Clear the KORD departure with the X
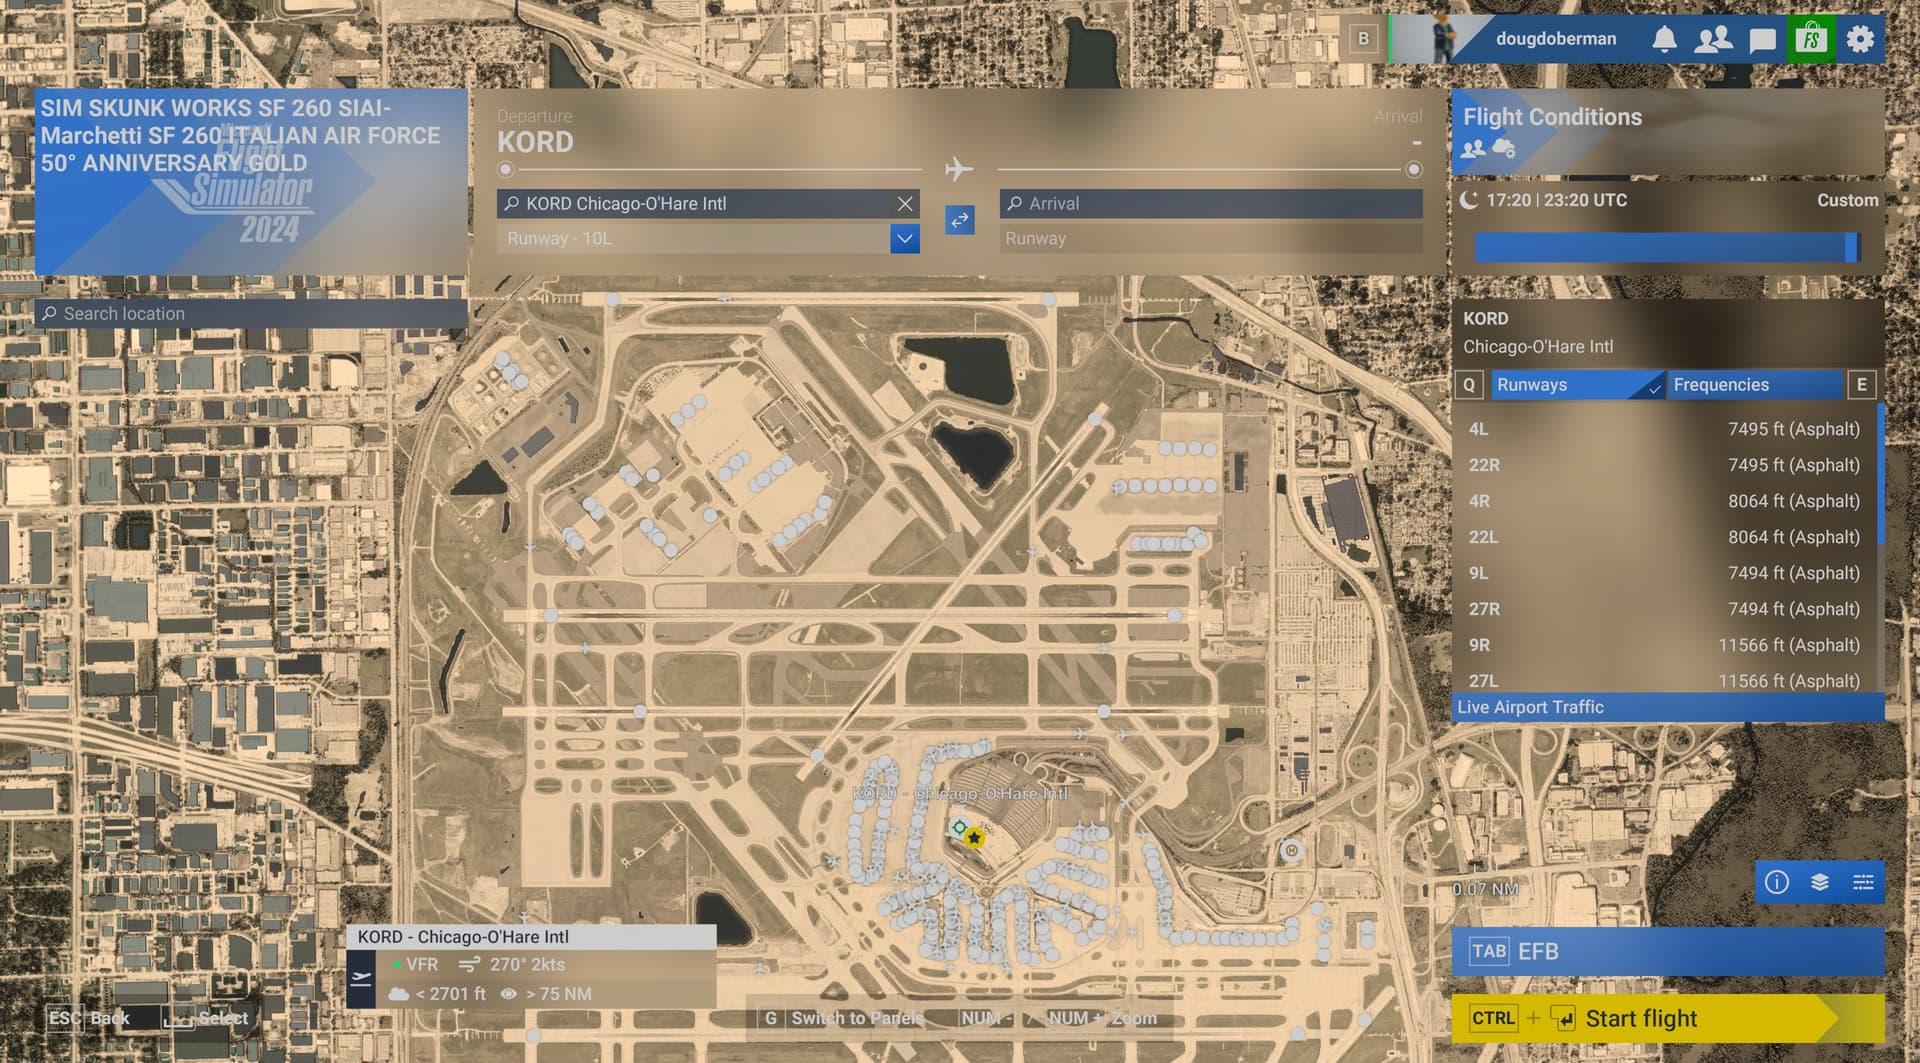The image size is (1920, 1063). [x=905, y=203]
